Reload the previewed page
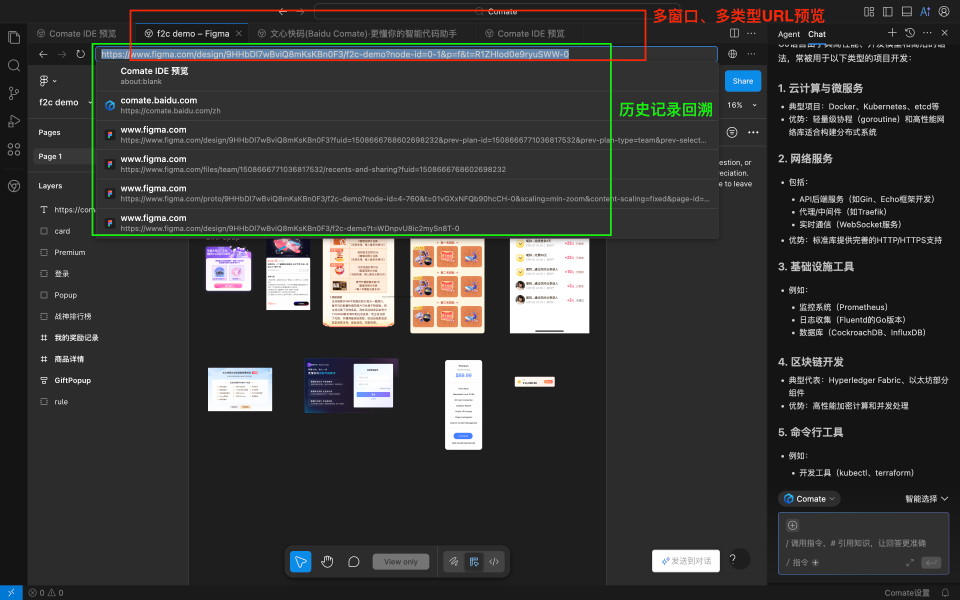960x600 pixels. click(80, 54)
